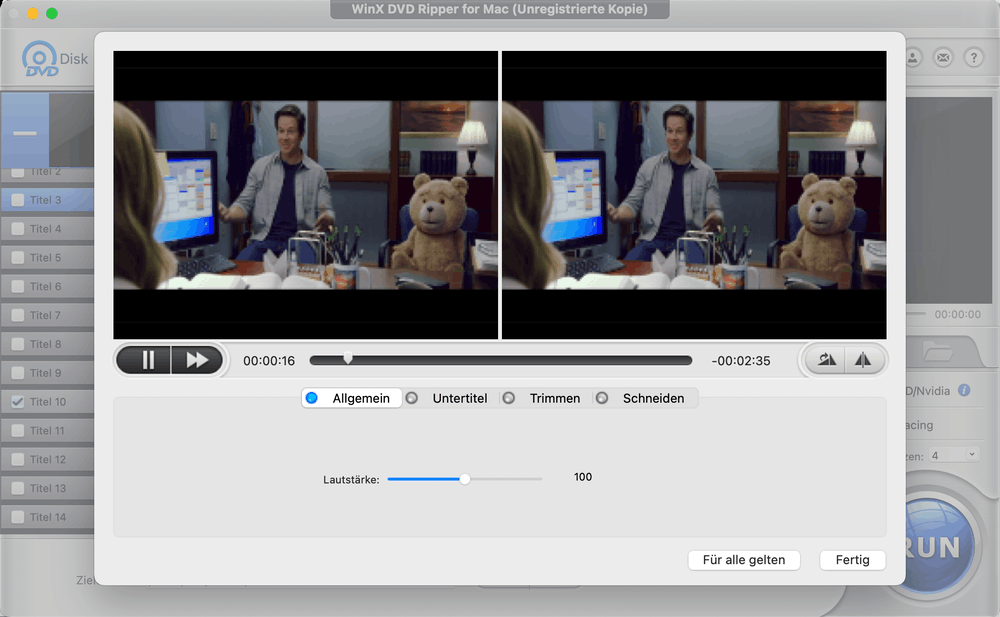Check the Titel 7 checkbox
The image size is (1000, 617).
point(18,315)
